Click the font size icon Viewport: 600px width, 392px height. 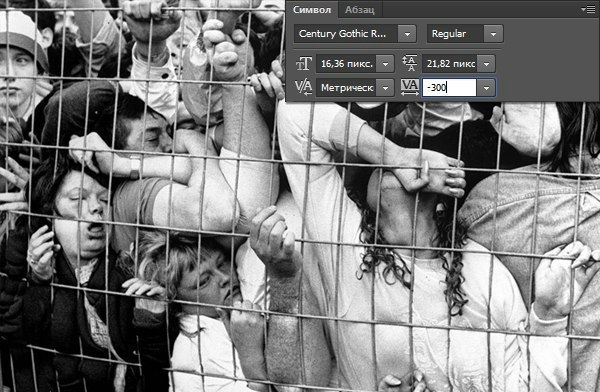click(304, 64)
